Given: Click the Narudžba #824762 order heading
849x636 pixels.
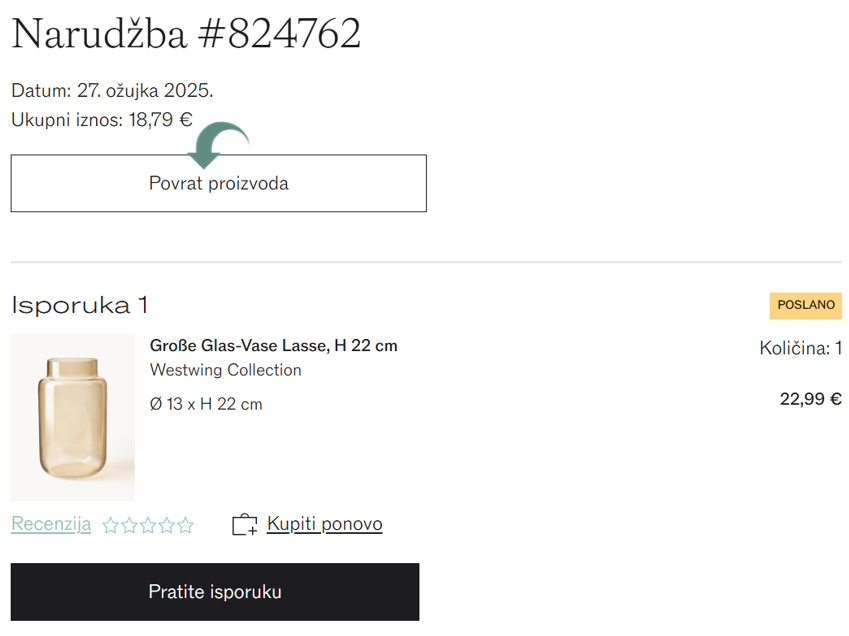Looking at the screenshot, I should [x=186, y=34].
